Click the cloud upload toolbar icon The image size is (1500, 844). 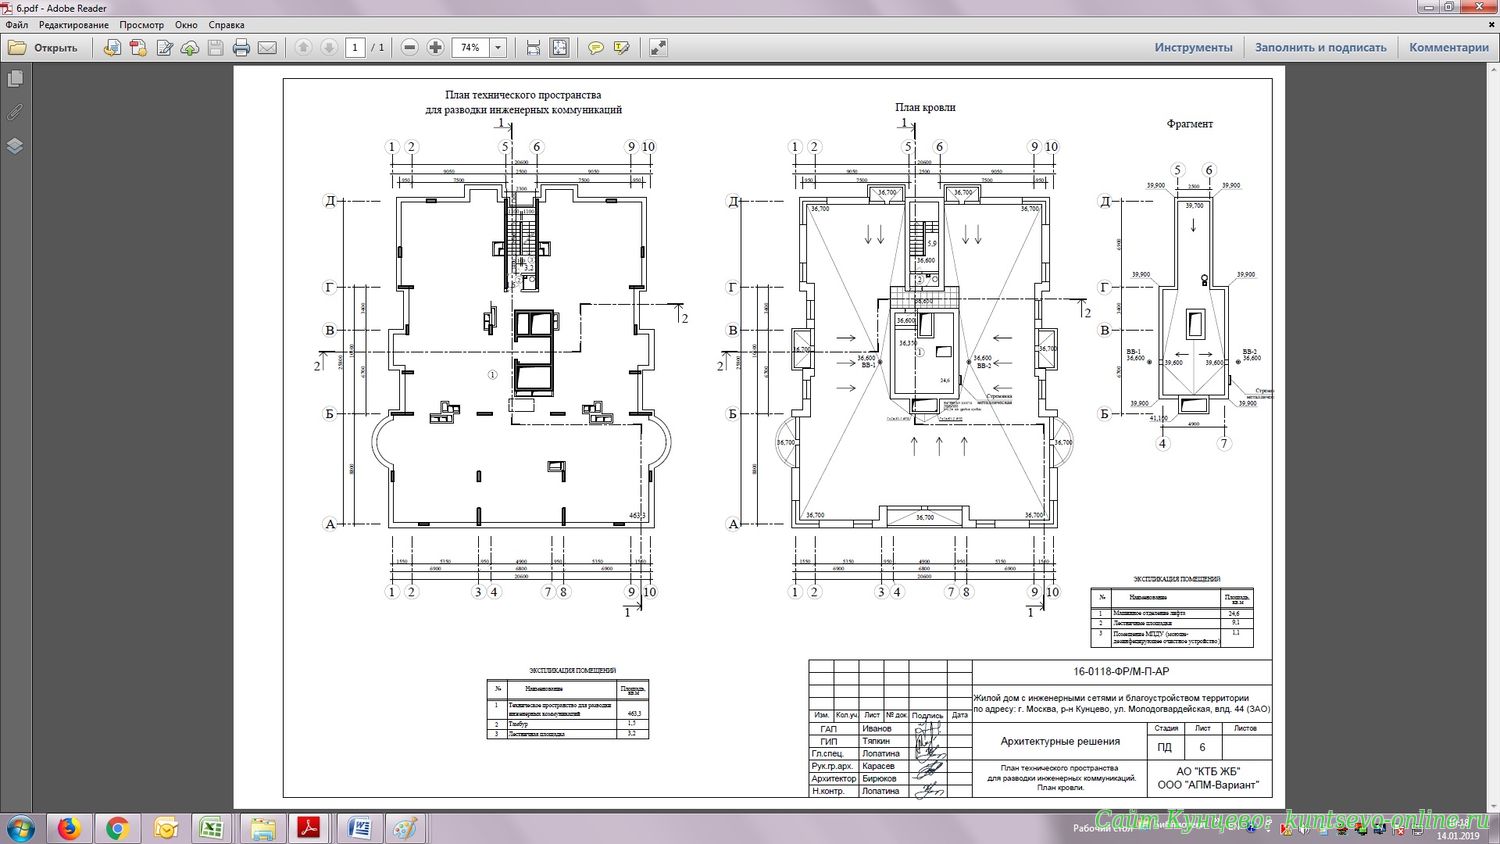pos(190,47)
